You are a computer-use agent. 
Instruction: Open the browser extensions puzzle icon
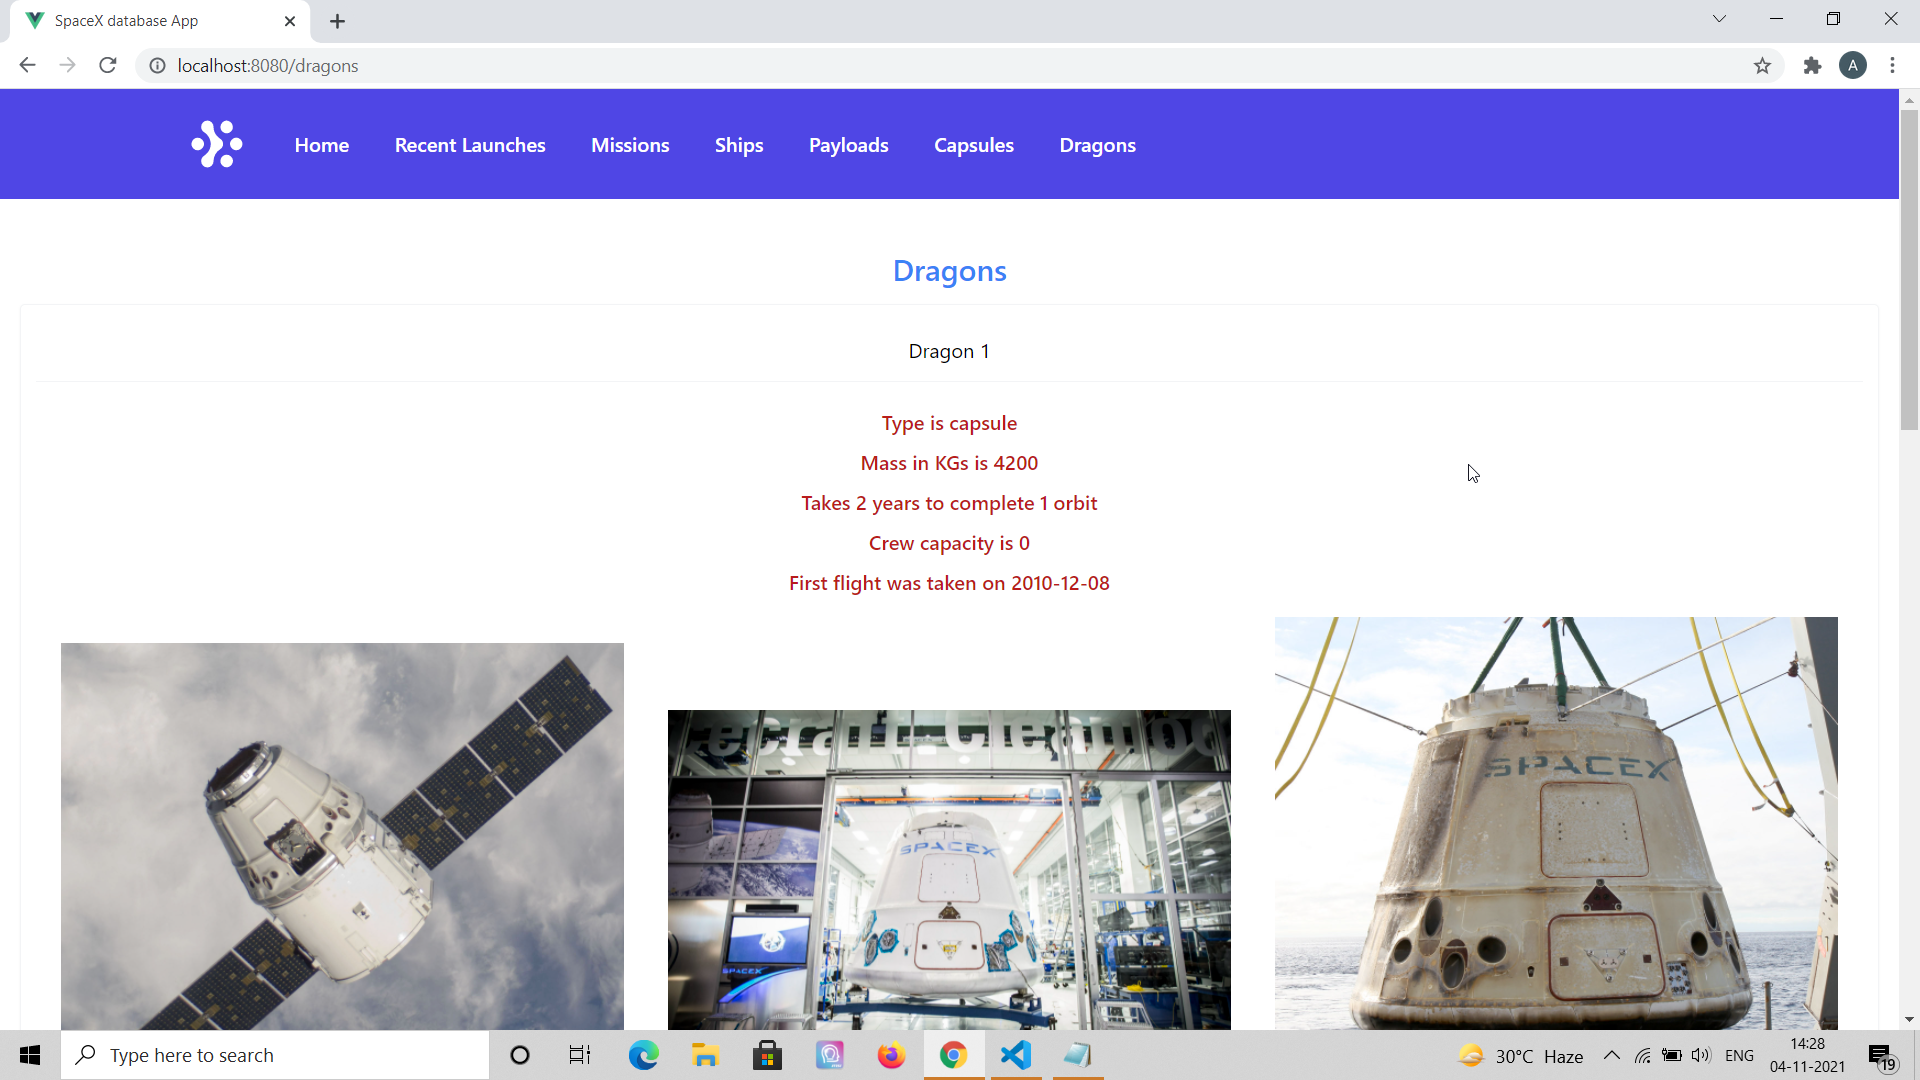[1812, 66]
